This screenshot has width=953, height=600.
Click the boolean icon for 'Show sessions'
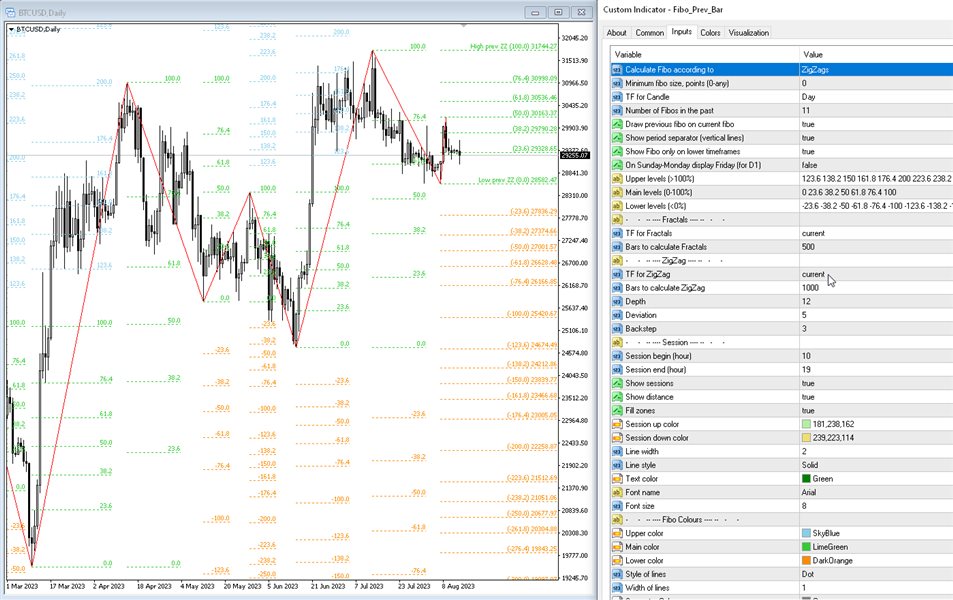coord(618,384)
